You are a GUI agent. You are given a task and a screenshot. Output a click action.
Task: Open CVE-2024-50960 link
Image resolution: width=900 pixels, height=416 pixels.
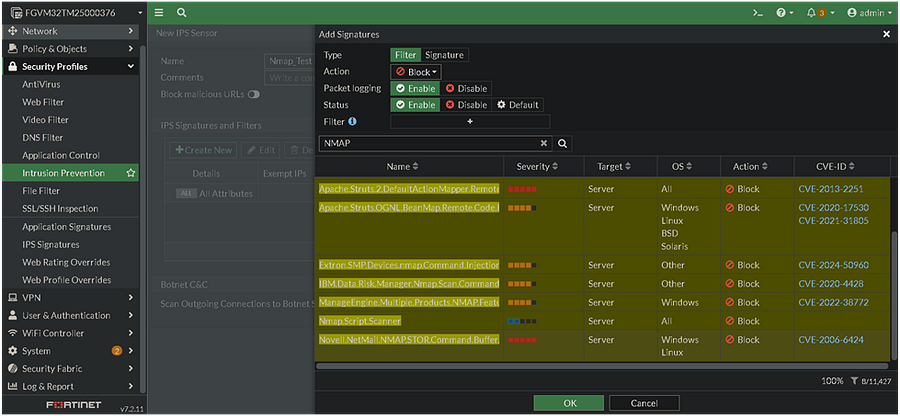point(833,265)
